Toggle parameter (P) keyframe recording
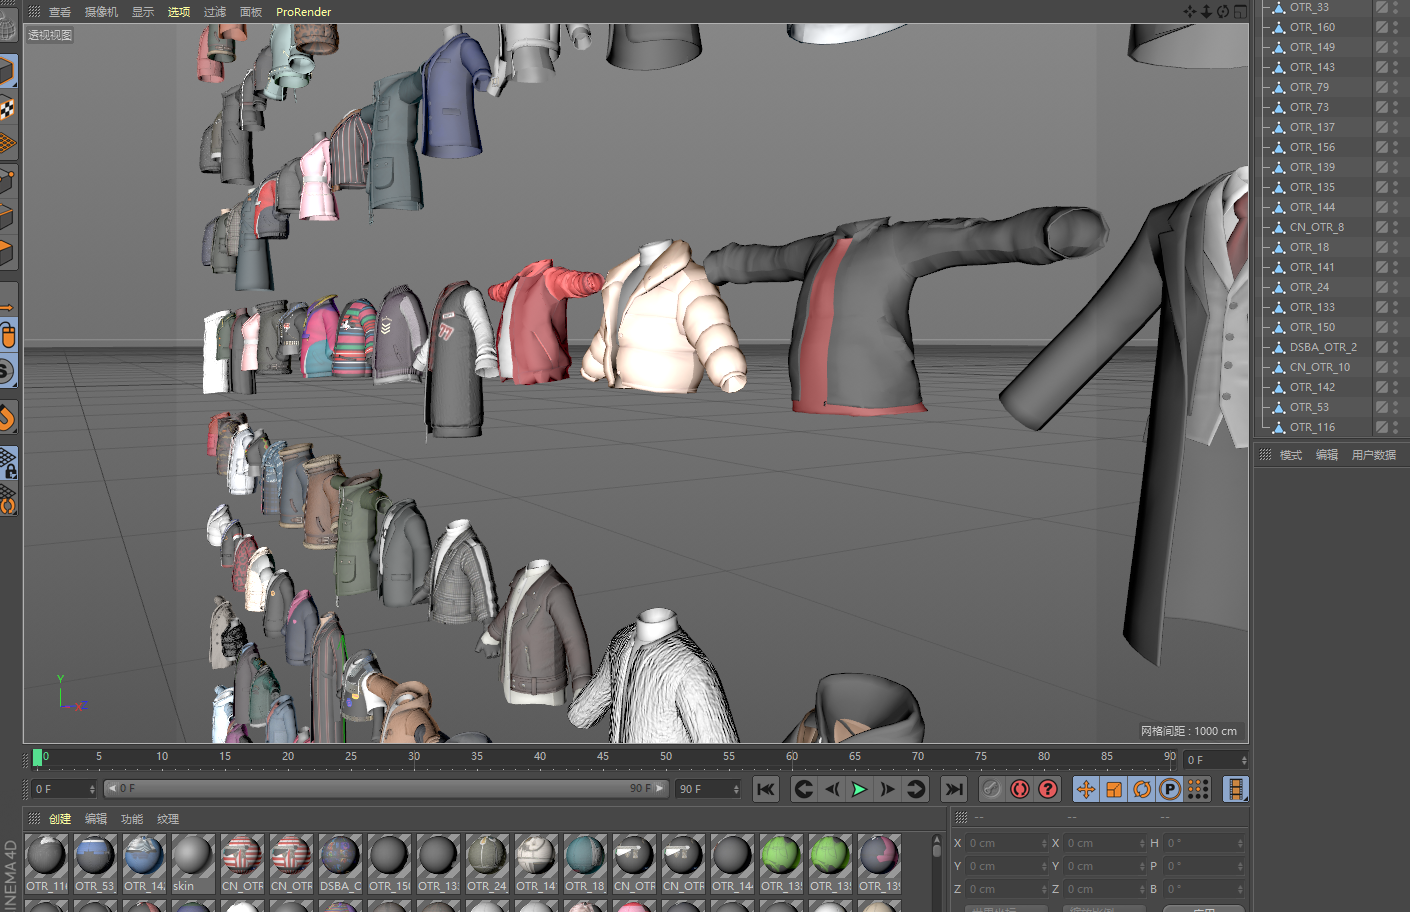Image resolution: width=1410 pixels, height=912 pixels. tap(1170, 789)
